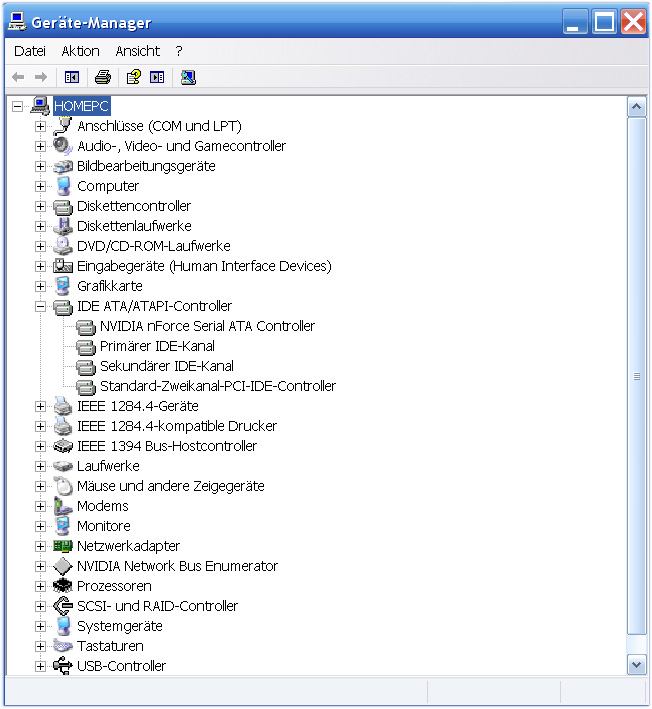This screenshot has width=652, height=709.
Task: Open the ? help menu
Action: [x=179, y=51]
